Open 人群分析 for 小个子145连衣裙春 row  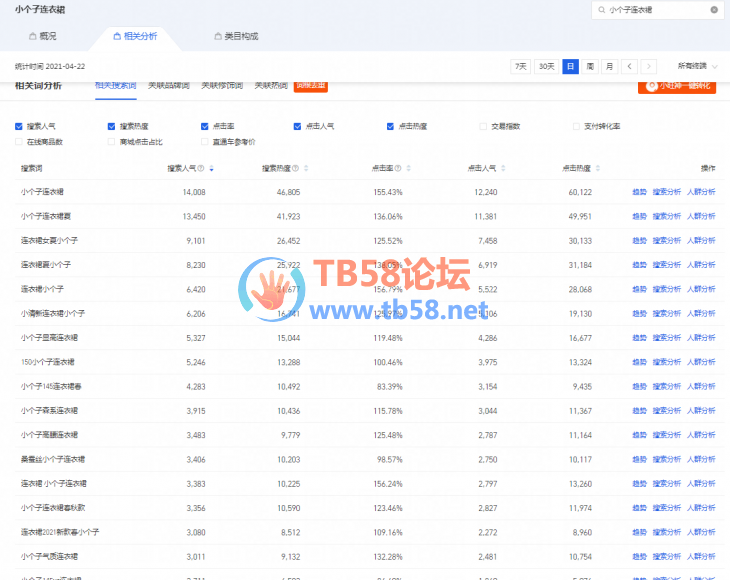click(x=701, y=386)
